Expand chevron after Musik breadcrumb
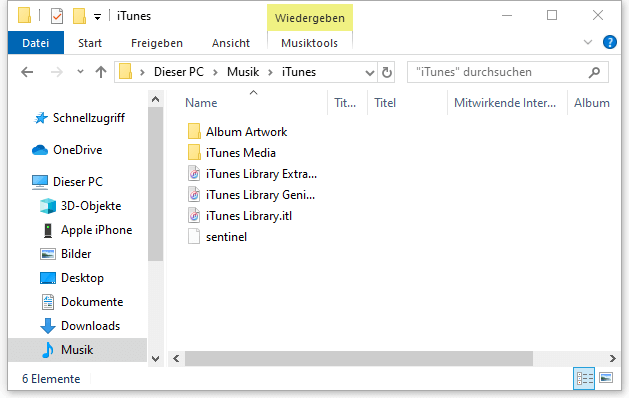The width and height of the screenshot is (629, 398). (x=271, y=73)
